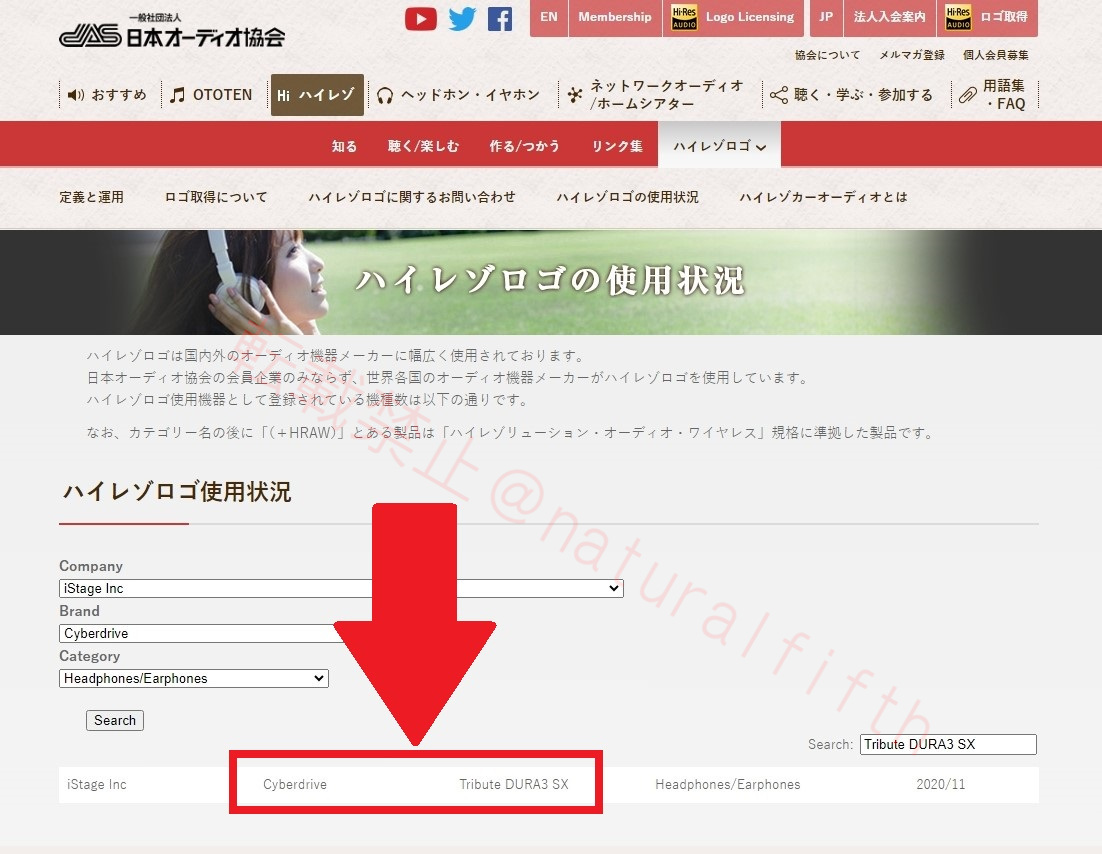Open the YouTube channel icon
The image size is (1102, 854).
point(420,19)
